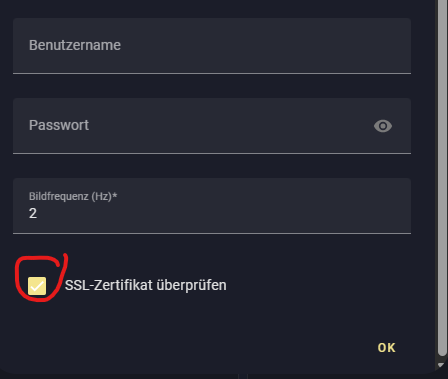Reveal password with the eye icon
The height and width of the screenshot is (379, 448).
coord(383,126)
